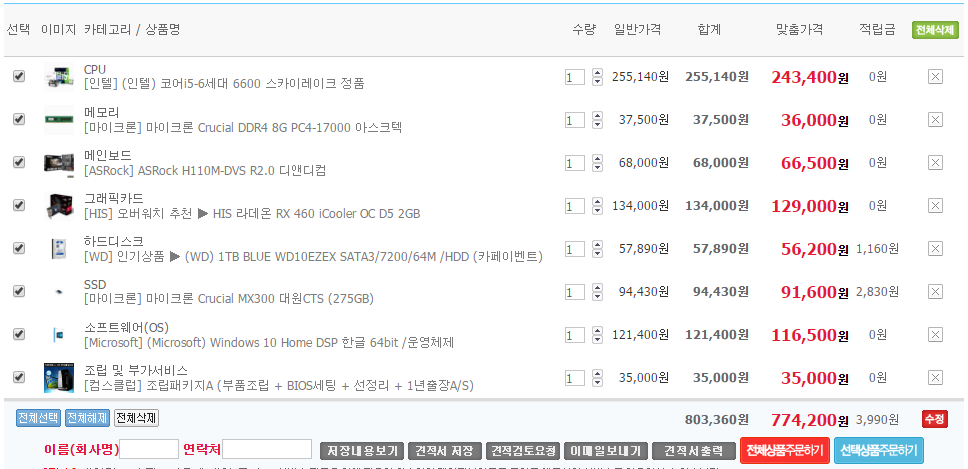This screenshot has height=469, width=968.
Task: Remove the 메인보드 item via X icon
Action: click(x=935, y=162)
